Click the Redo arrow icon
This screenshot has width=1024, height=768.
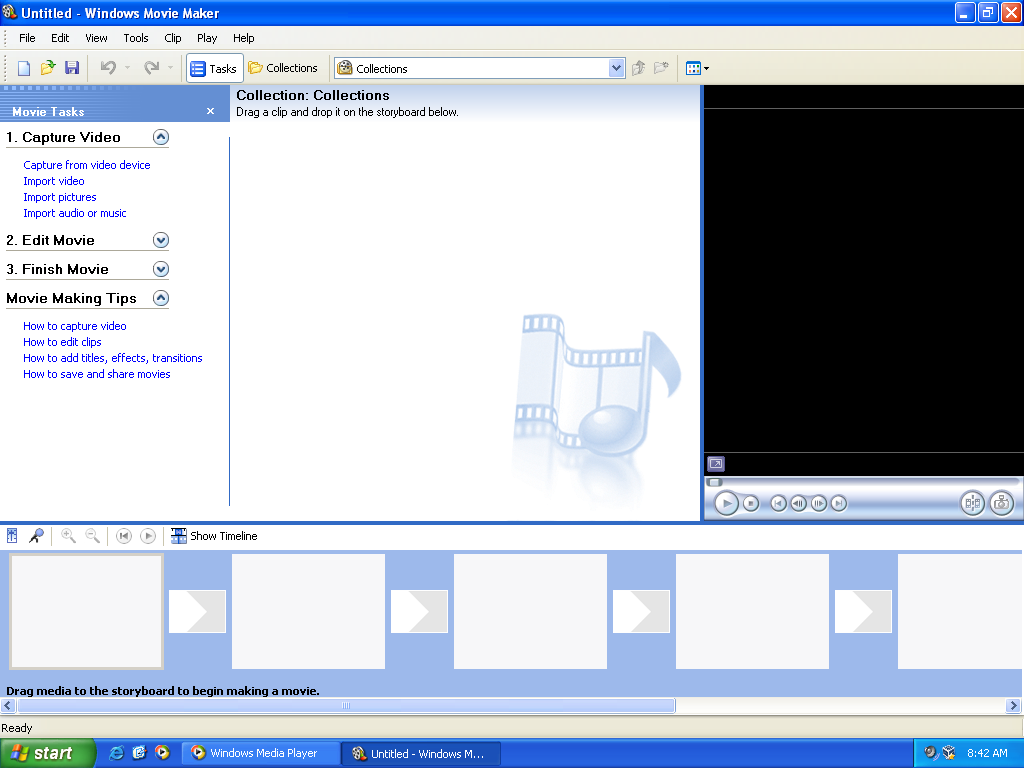pyautogui.click(x=152, y=68)
